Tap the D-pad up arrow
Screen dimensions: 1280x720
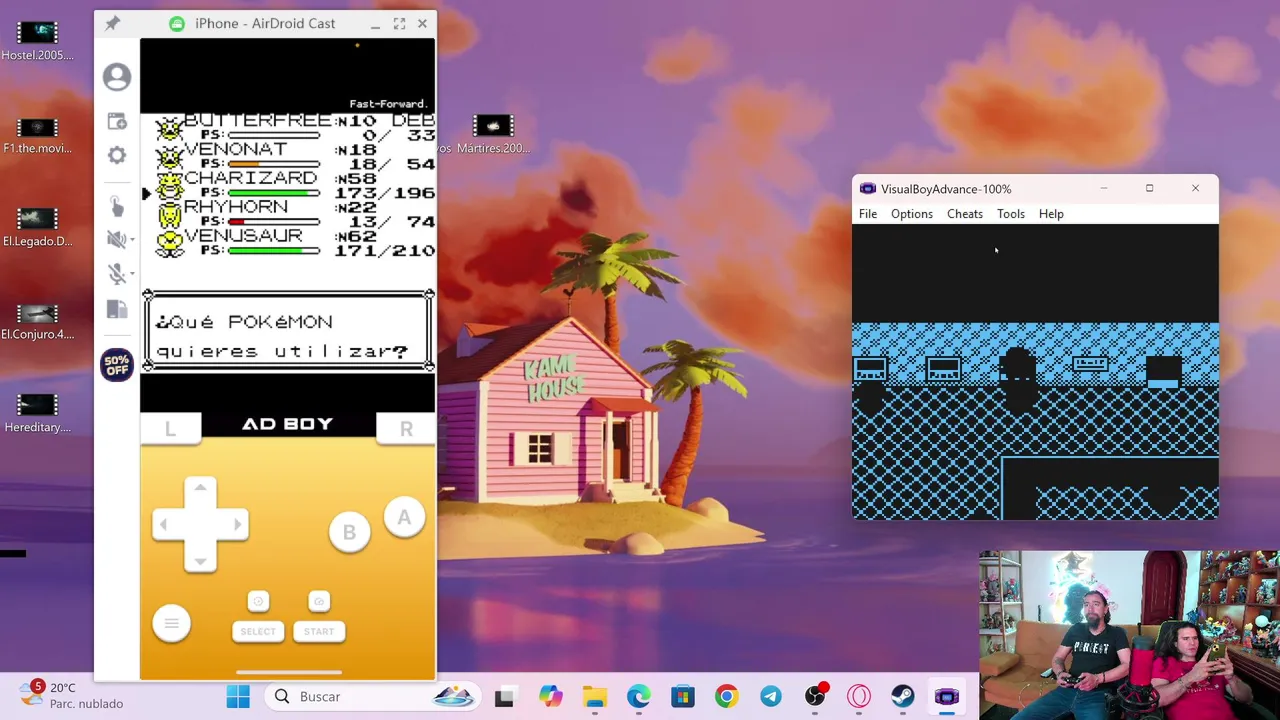click(200, 488)
